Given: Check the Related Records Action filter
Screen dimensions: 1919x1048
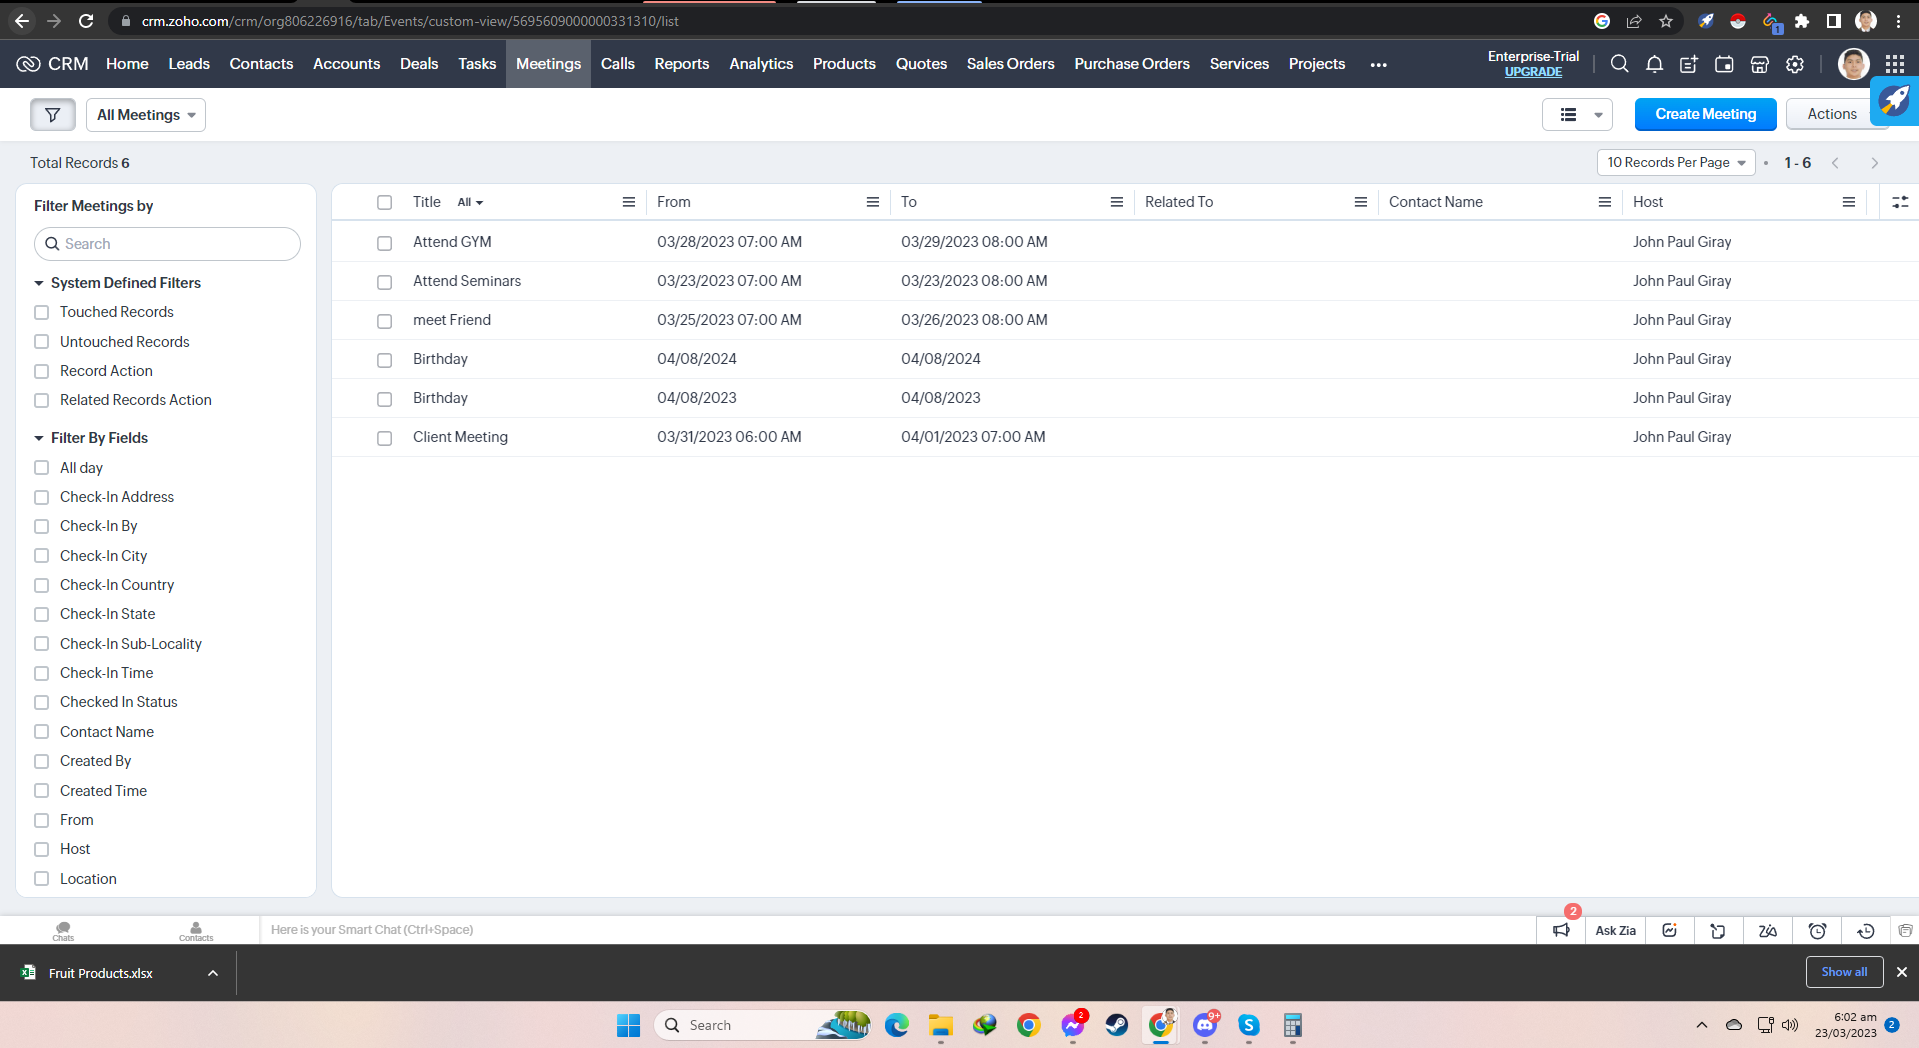Looking at the screenshot, I should (x=42, y=400).
